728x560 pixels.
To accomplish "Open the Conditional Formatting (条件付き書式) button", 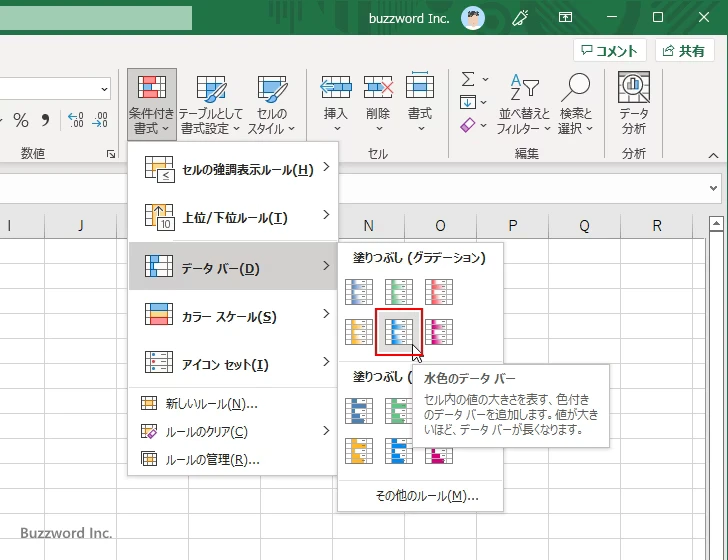I will [152, 104].
